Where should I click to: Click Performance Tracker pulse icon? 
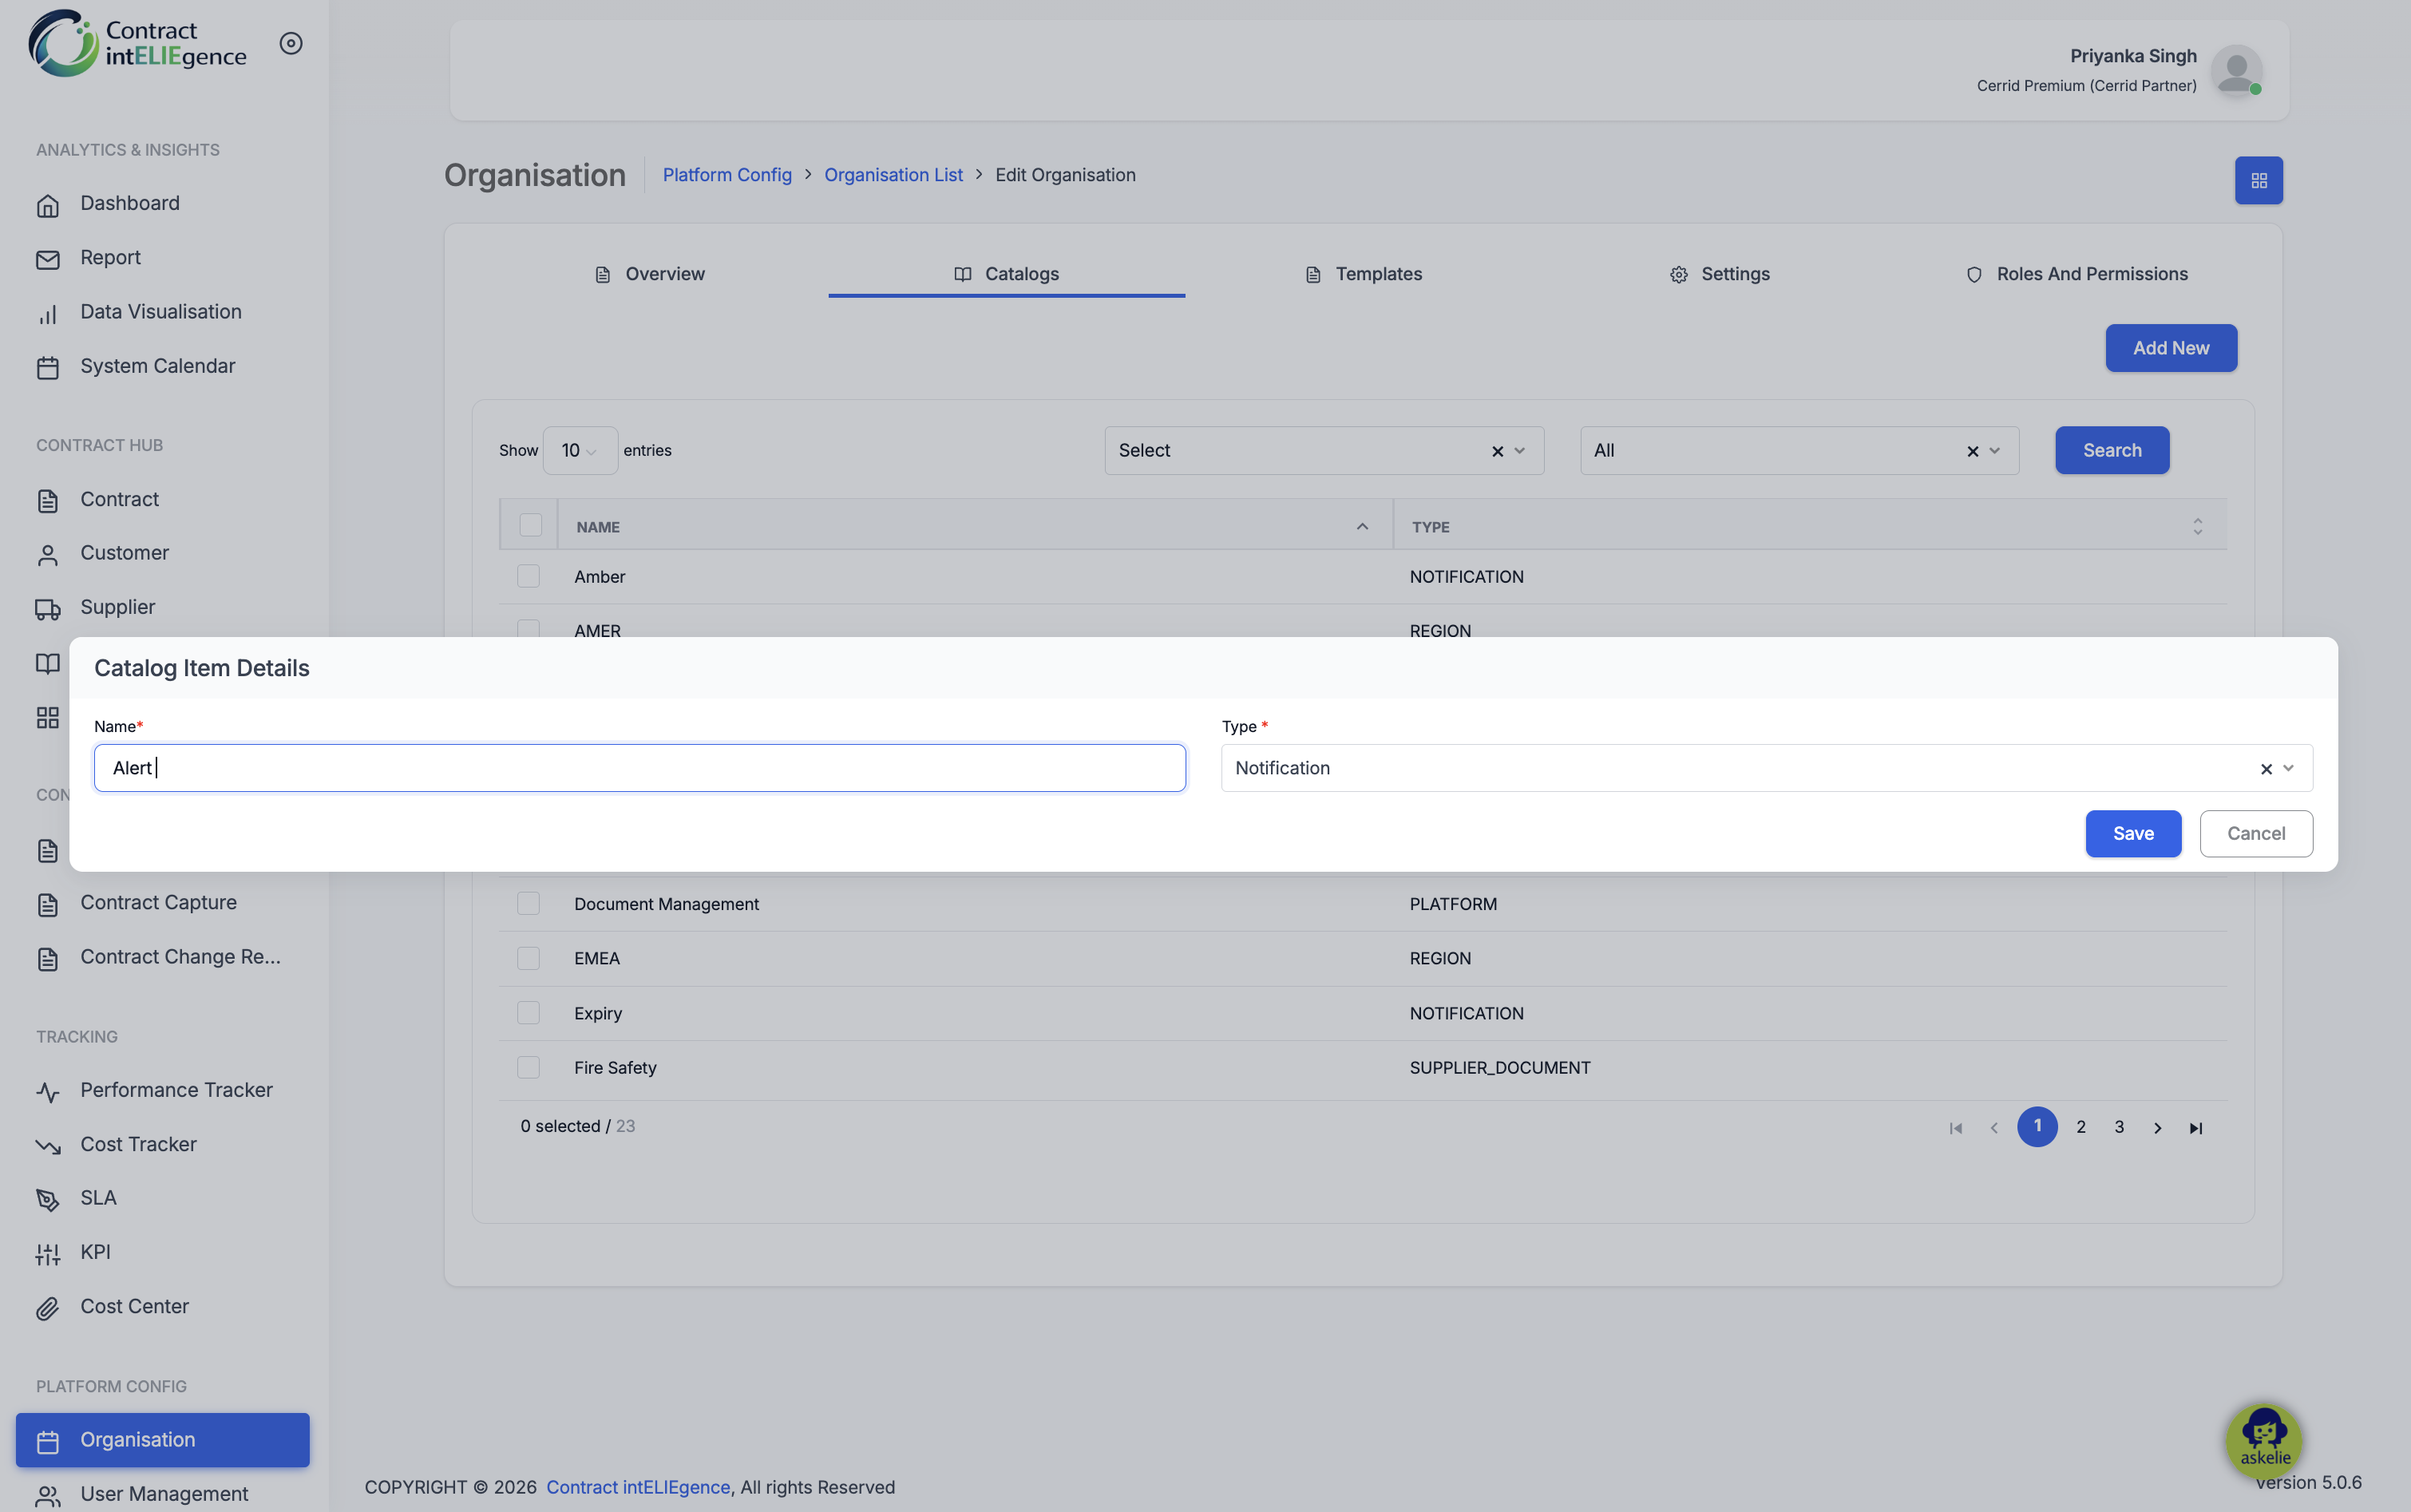pyautogui.click(x=48, y=1092)
